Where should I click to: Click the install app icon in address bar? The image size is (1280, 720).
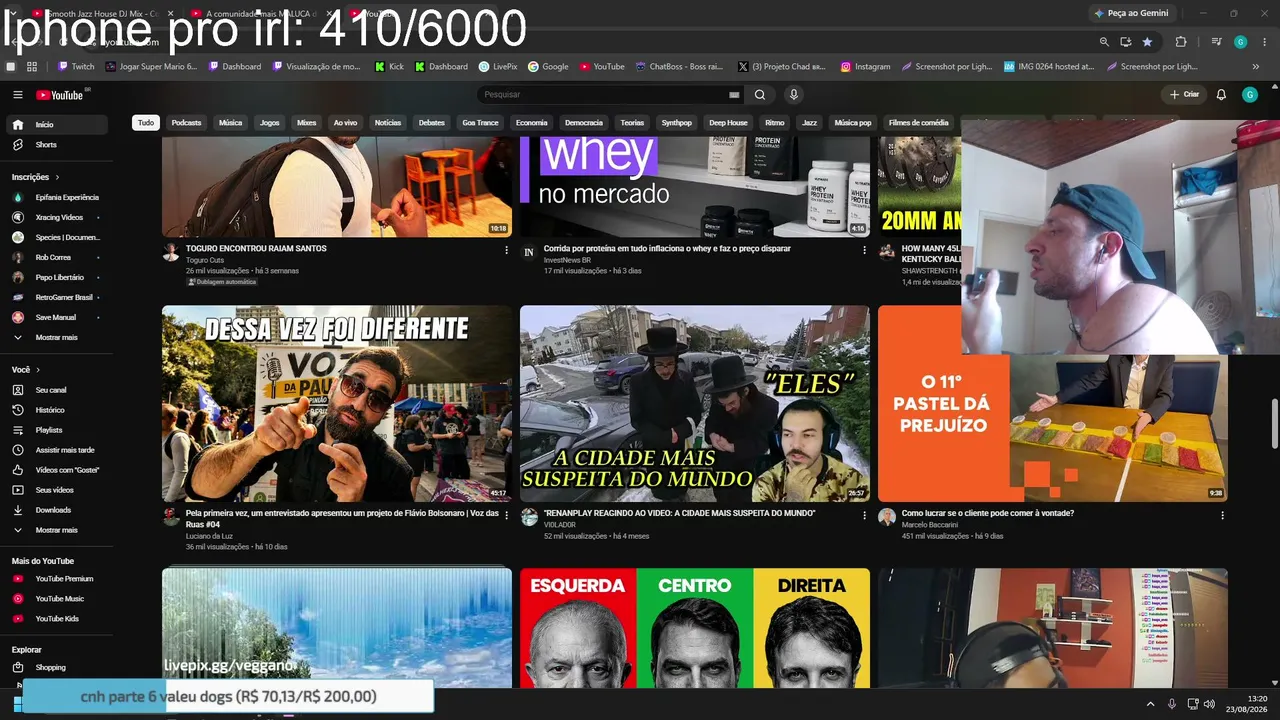pos(1126,42)
